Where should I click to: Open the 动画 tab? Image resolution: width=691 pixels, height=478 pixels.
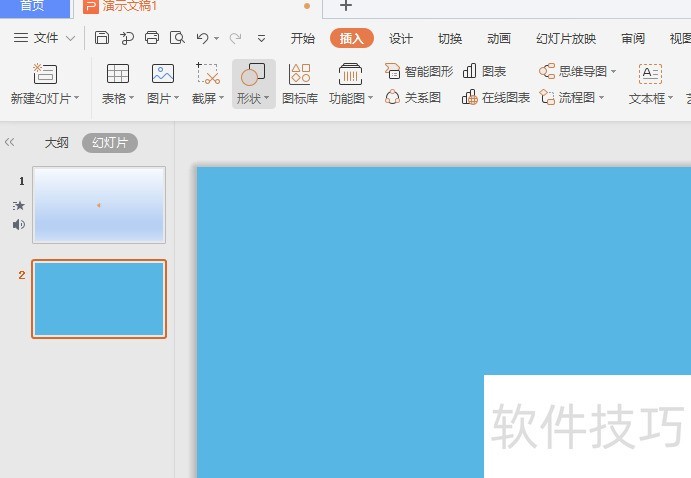coord(498,39)
